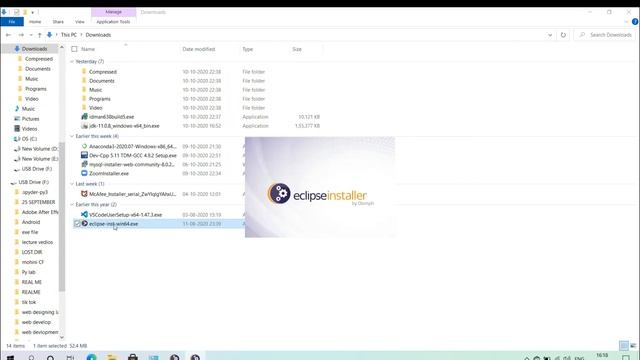640x360 pixels.
Task: Open Customize Quick Access Toolbar dropdown
Action: click(x=33, y=12)
